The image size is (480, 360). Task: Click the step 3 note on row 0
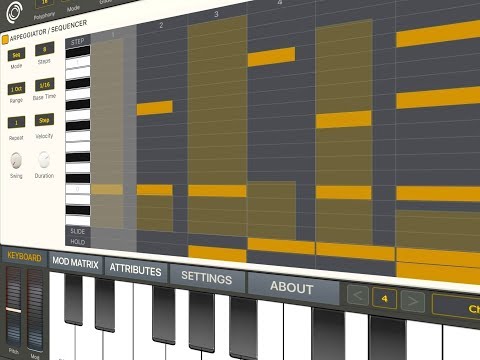pos(217,191)
